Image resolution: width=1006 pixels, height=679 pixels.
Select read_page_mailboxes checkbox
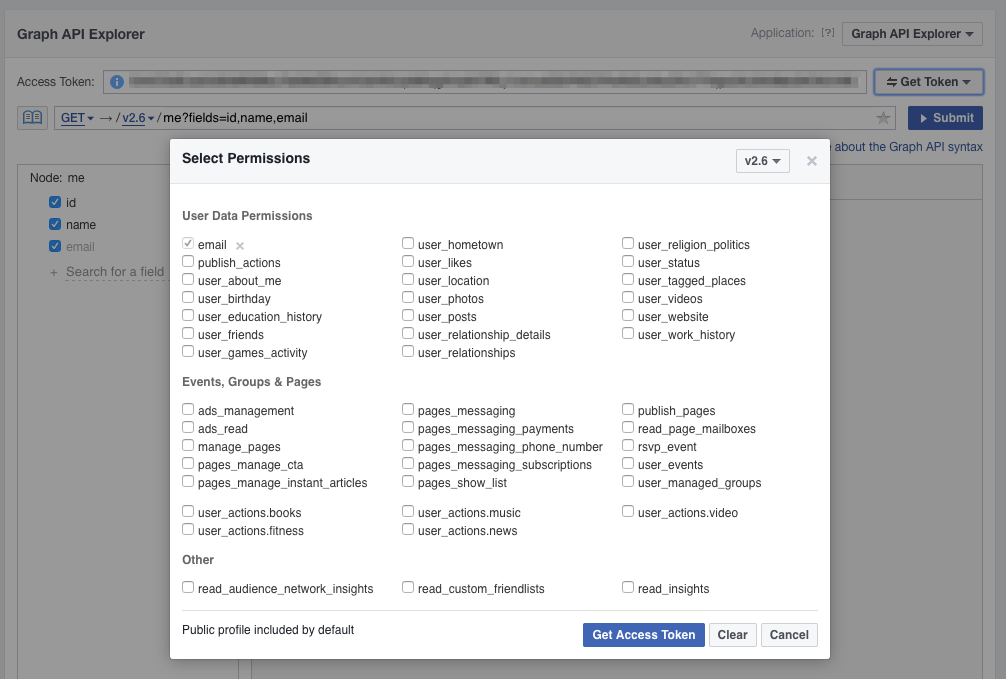tap(628, 427)
